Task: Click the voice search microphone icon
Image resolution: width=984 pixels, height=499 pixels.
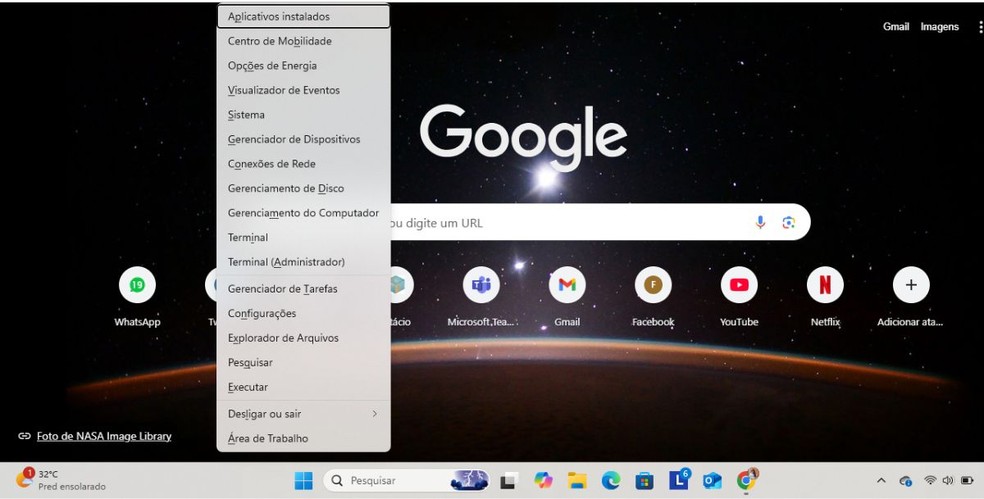Action: point(760,222)
